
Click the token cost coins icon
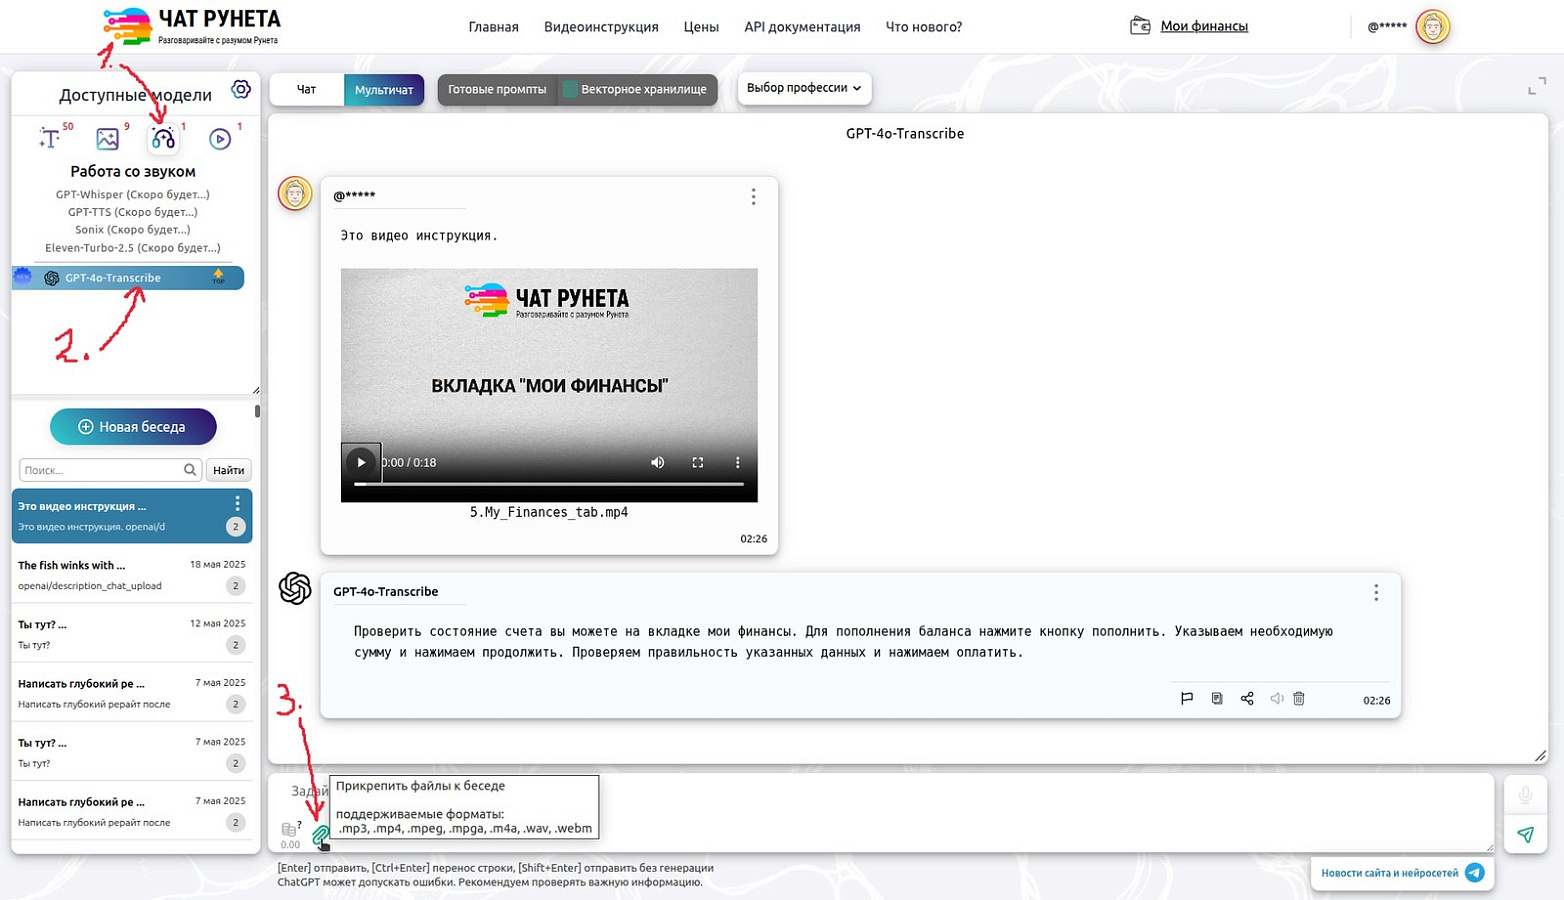coord(289,829)
